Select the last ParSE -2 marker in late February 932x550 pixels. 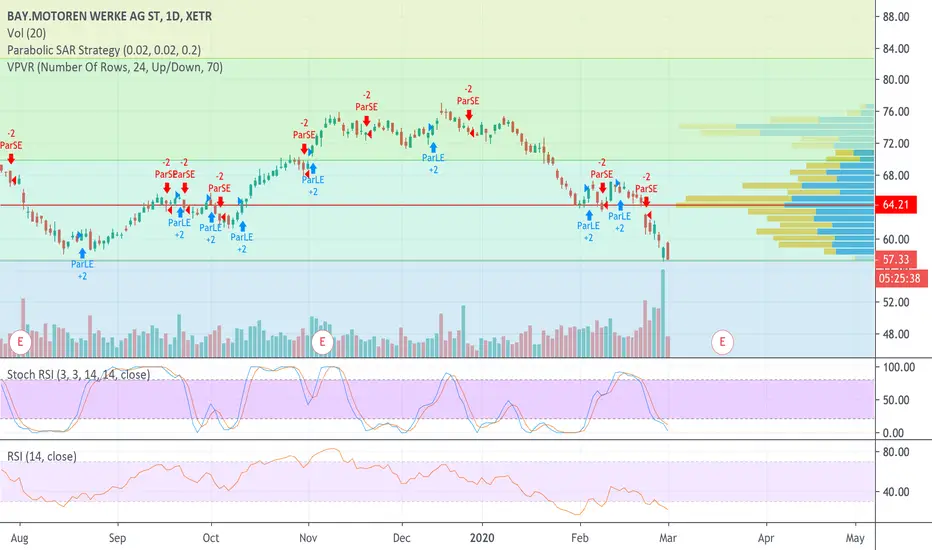(646, 188)
